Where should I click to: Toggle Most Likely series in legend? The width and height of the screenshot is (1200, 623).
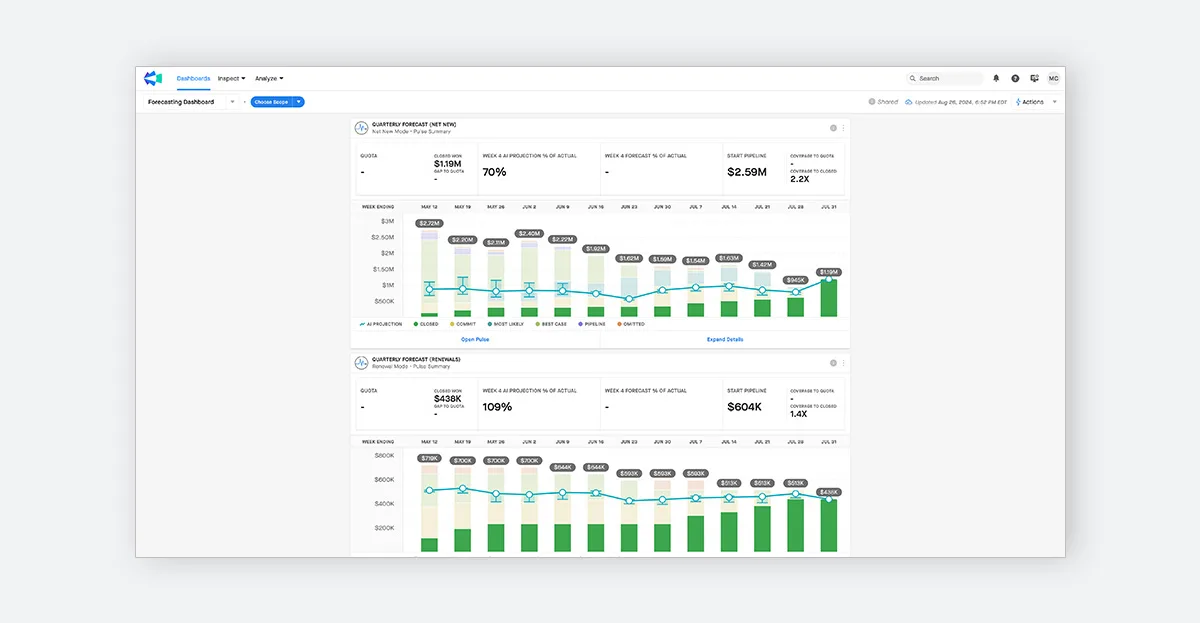[507, 324]
